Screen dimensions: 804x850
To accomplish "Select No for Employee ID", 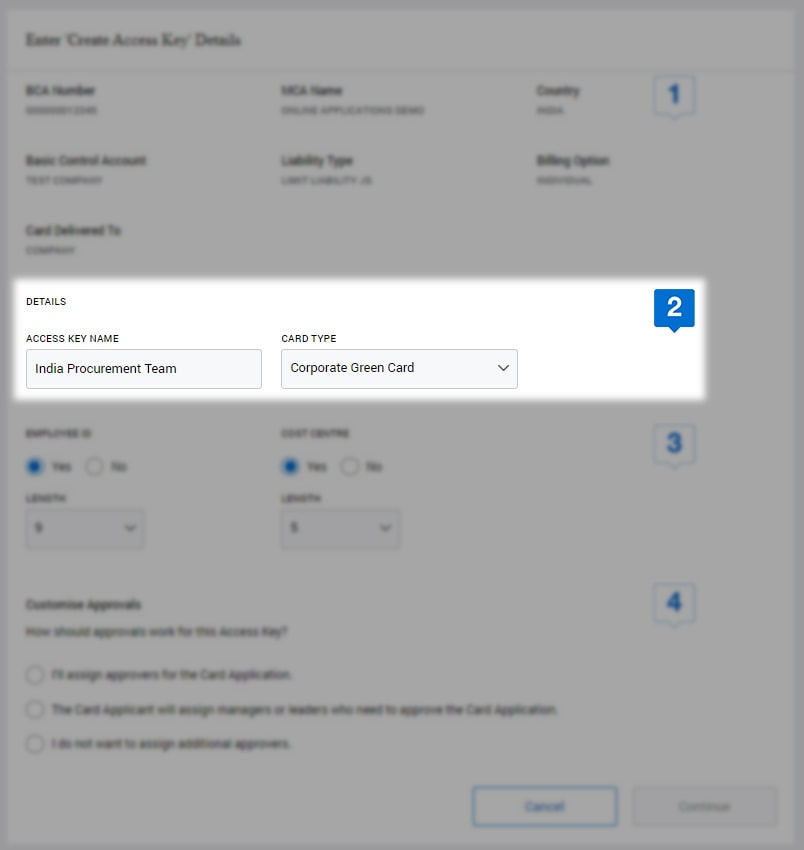I will coord(95,466).
